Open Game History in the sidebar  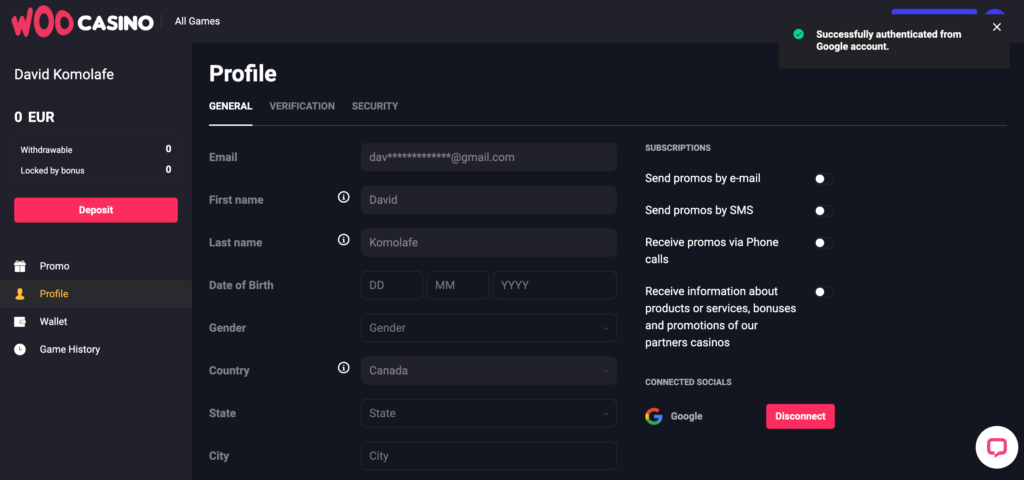point(70,349)
